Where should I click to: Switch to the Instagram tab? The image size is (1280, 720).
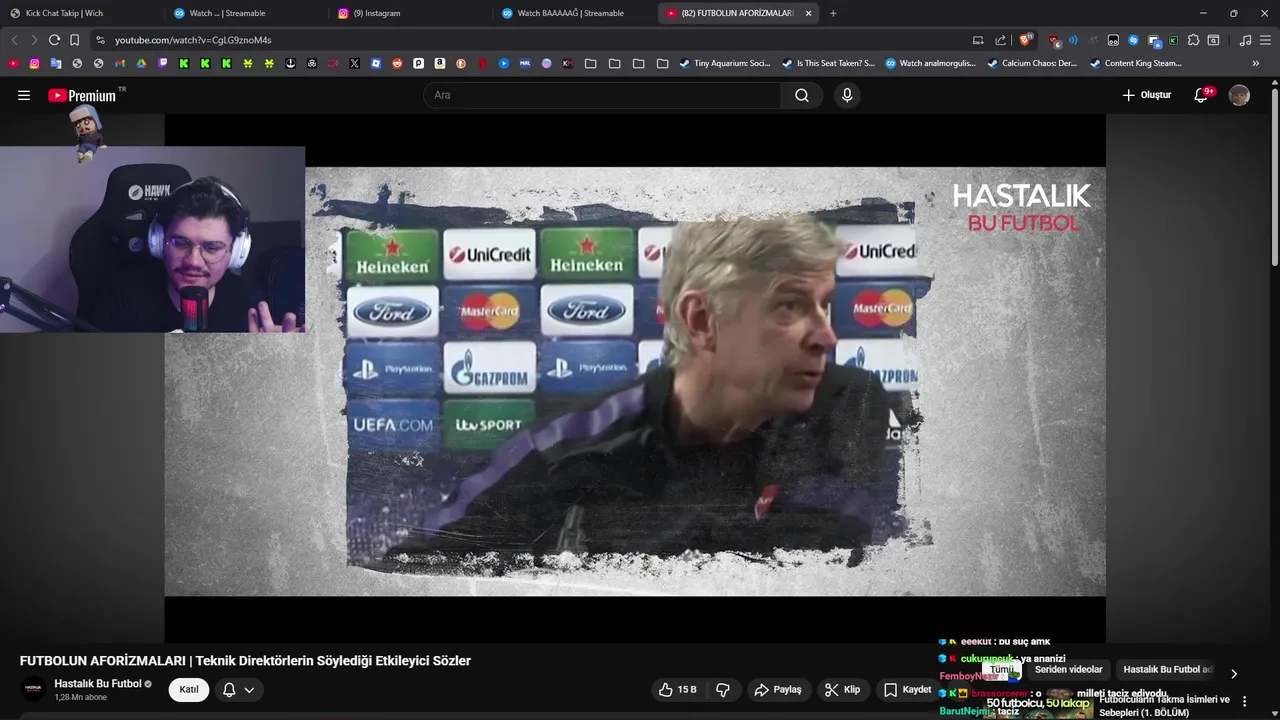coord(410,13)
